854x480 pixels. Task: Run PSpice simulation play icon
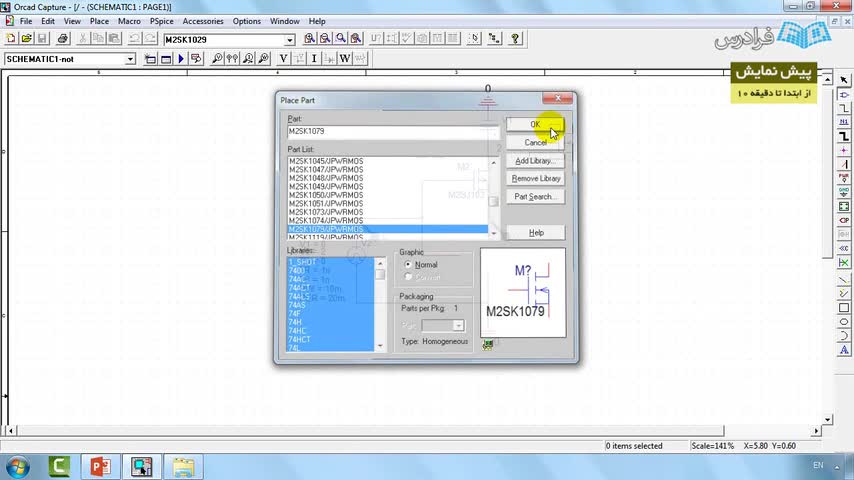pos(181,59)
